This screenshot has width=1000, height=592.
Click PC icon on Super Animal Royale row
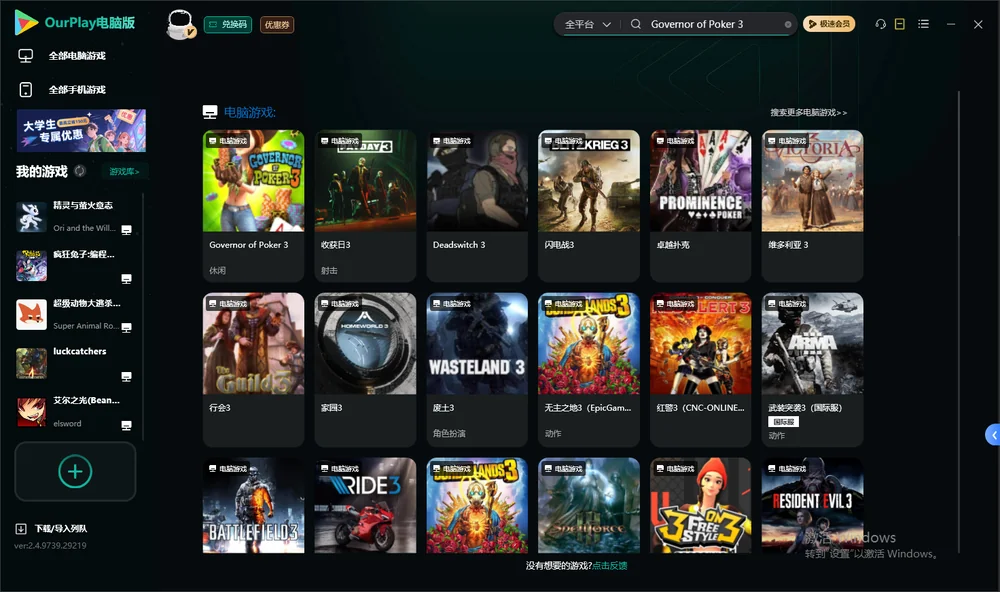[x=126, y=327]
